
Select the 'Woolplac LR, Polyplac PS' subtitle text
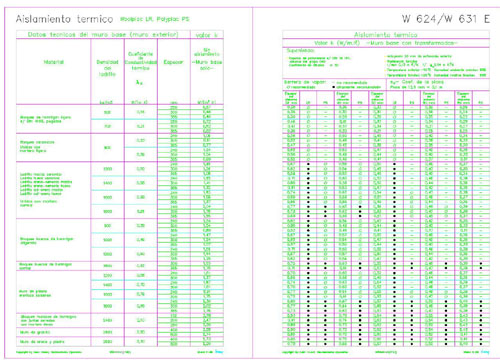[x=155, y=19]
